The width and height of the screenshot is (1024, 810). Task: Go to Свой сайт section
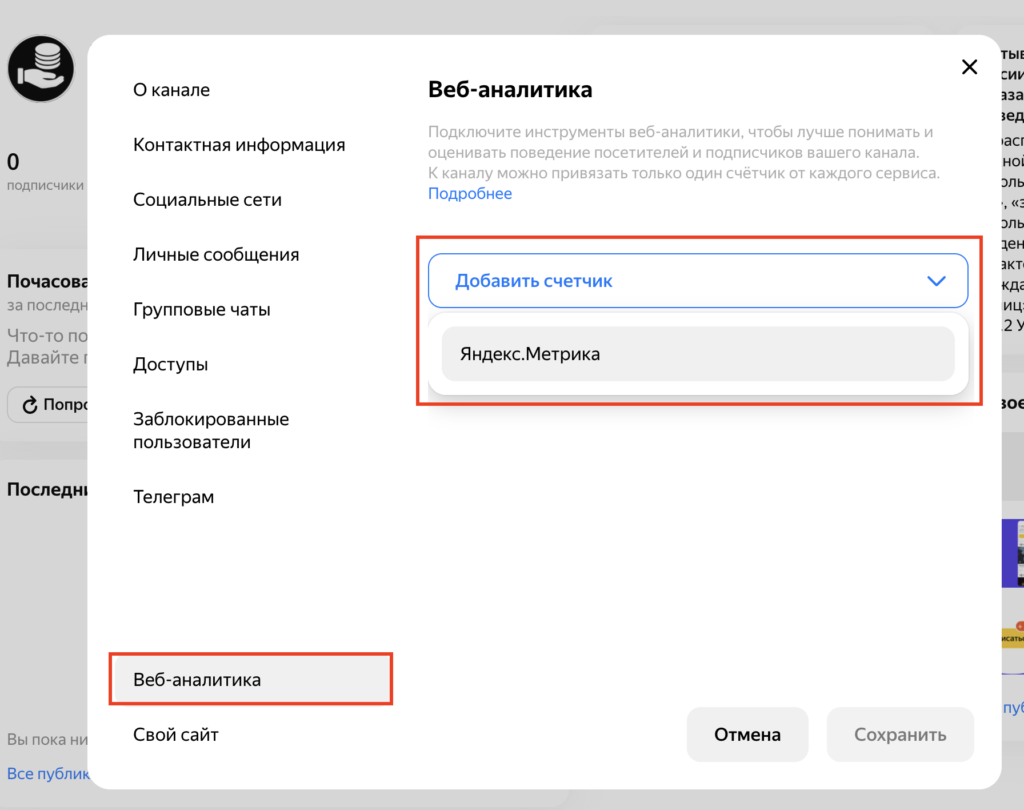[176, 735]
